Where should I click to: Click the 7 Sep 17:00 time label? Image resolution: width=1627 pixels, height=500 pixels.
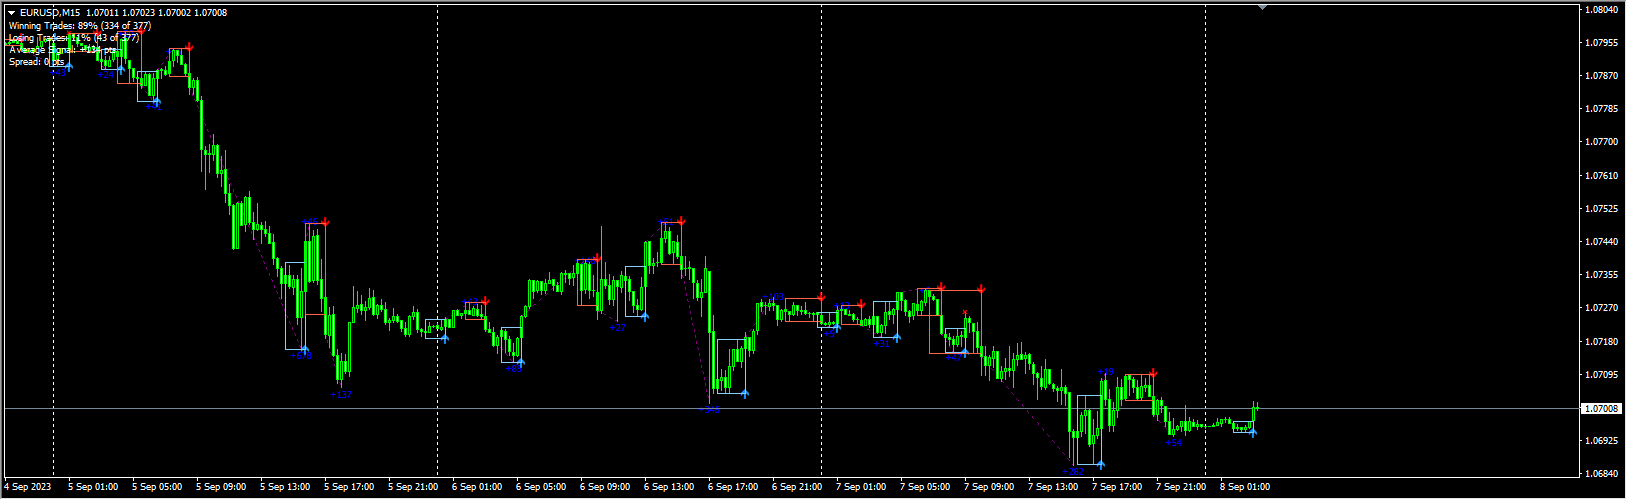pos(1117,488)
